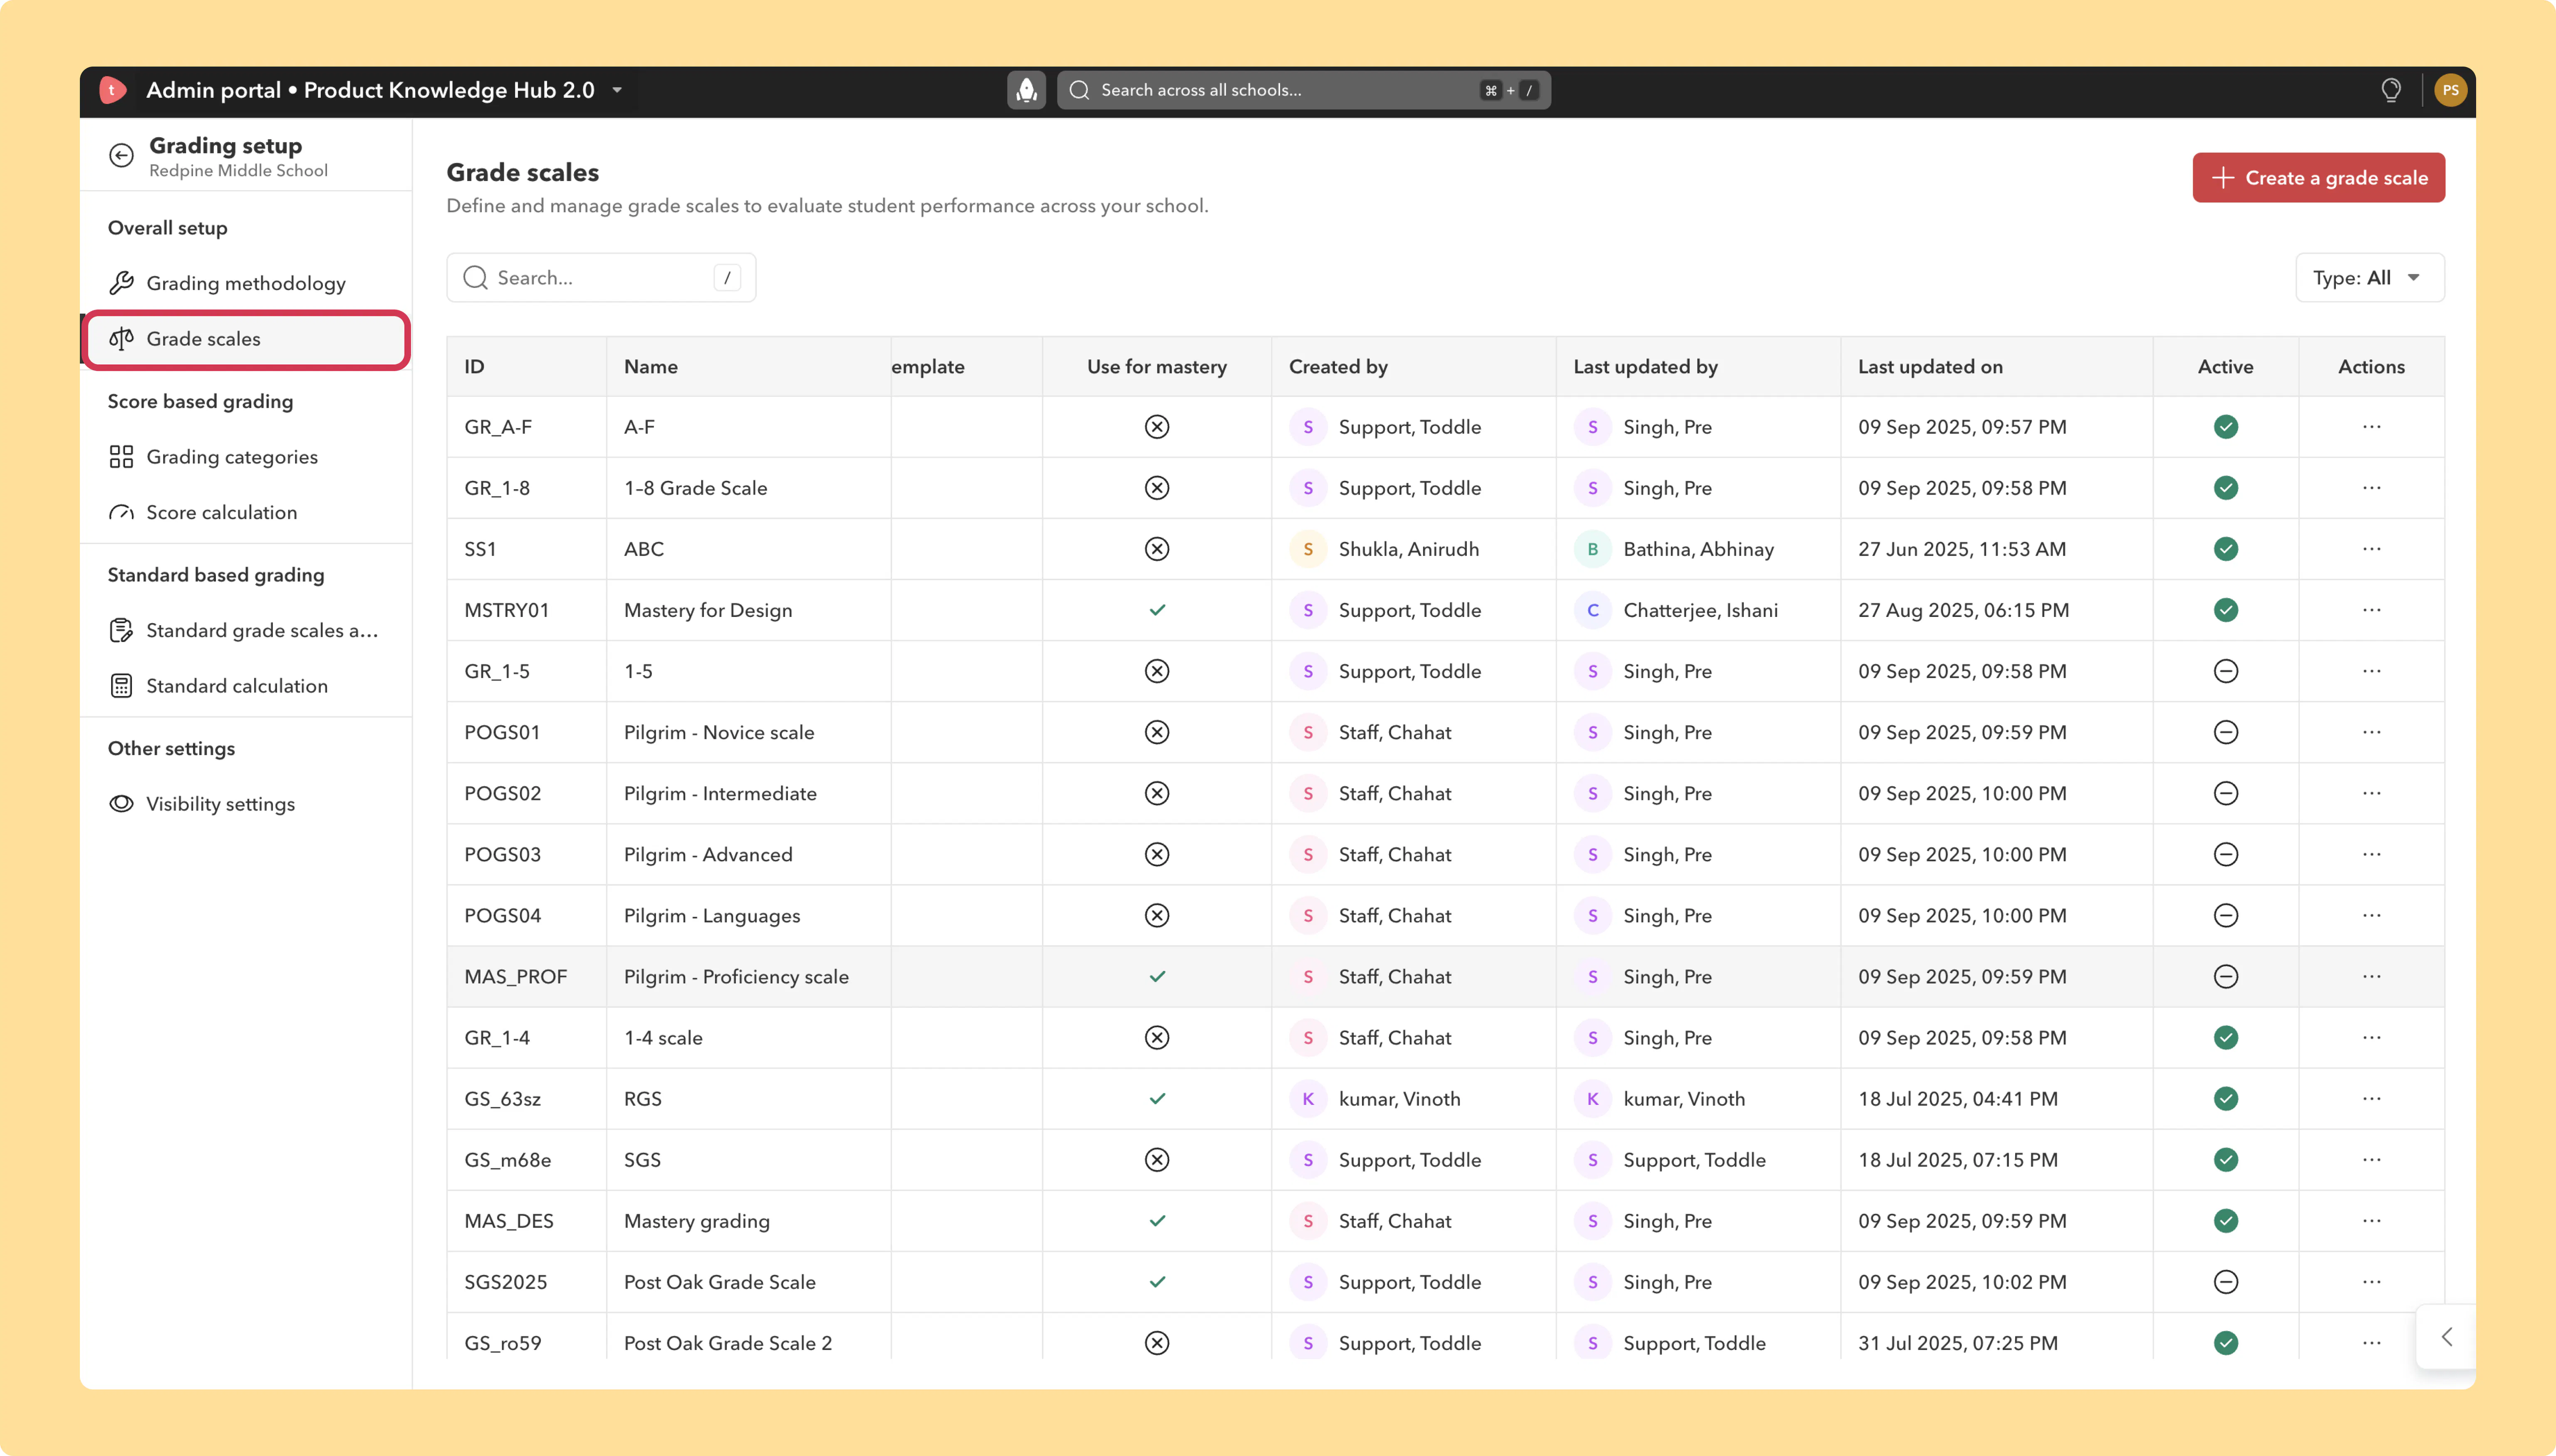Open actions menu for Pilgrim - Novice scale
Viewport: 2556px width, 1456px height.
click(x=2371, y=732)
